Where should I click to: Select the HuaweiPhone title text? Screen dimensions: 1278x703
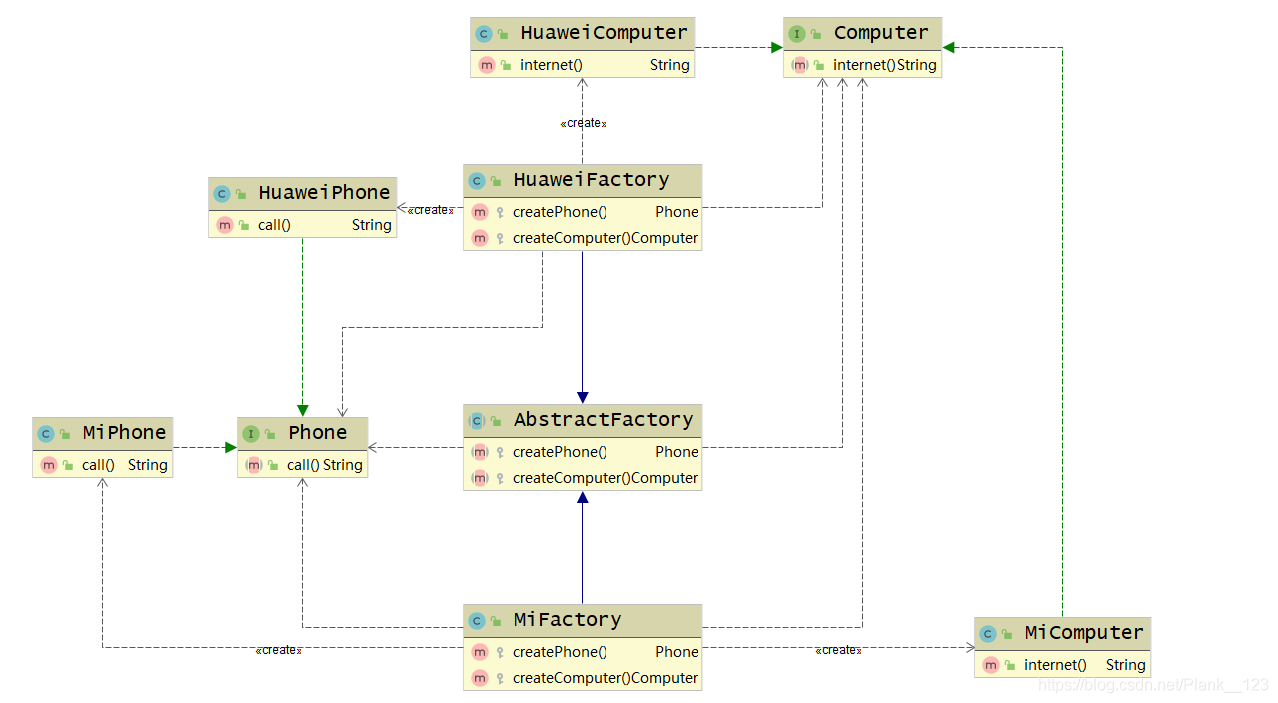point(324,193)
